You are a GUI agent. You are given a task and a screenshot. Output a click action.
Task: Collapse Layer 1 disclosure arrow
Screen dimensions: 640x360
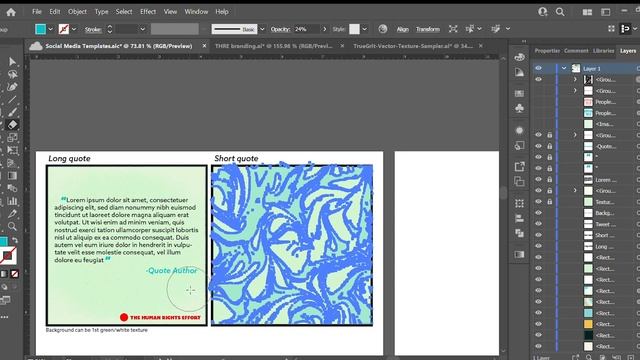pos(564,68)
